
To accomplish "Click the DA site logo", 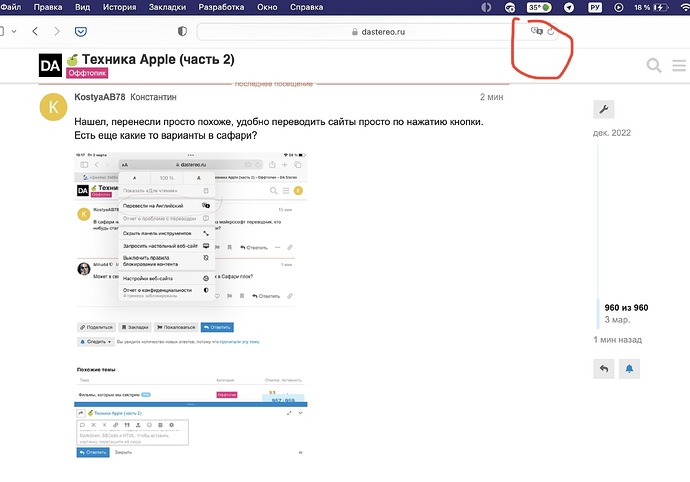I will (50, 66).
